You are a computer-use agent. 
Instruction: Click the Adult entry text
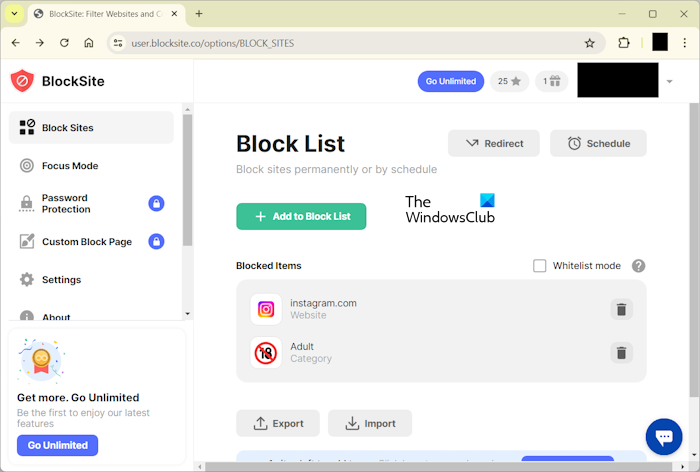pos(302,347)
